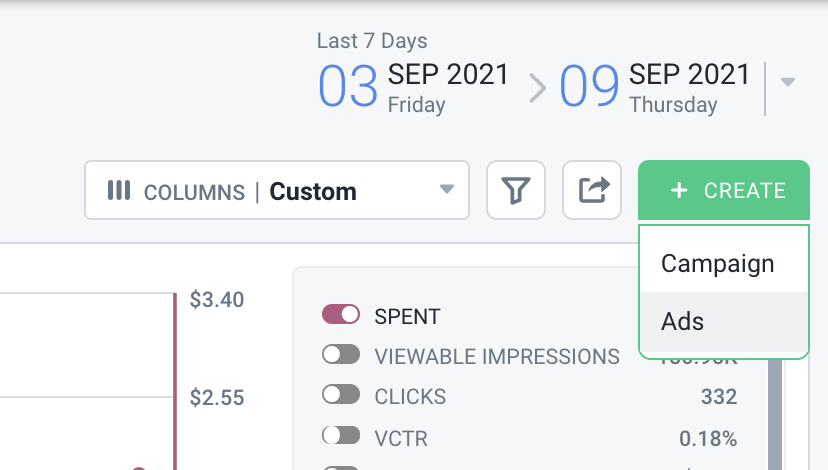The height and width of the screenshot is (470, 828).
Task: Click the 03 Sep 2021 start date
Action: [x=413, y=87]
